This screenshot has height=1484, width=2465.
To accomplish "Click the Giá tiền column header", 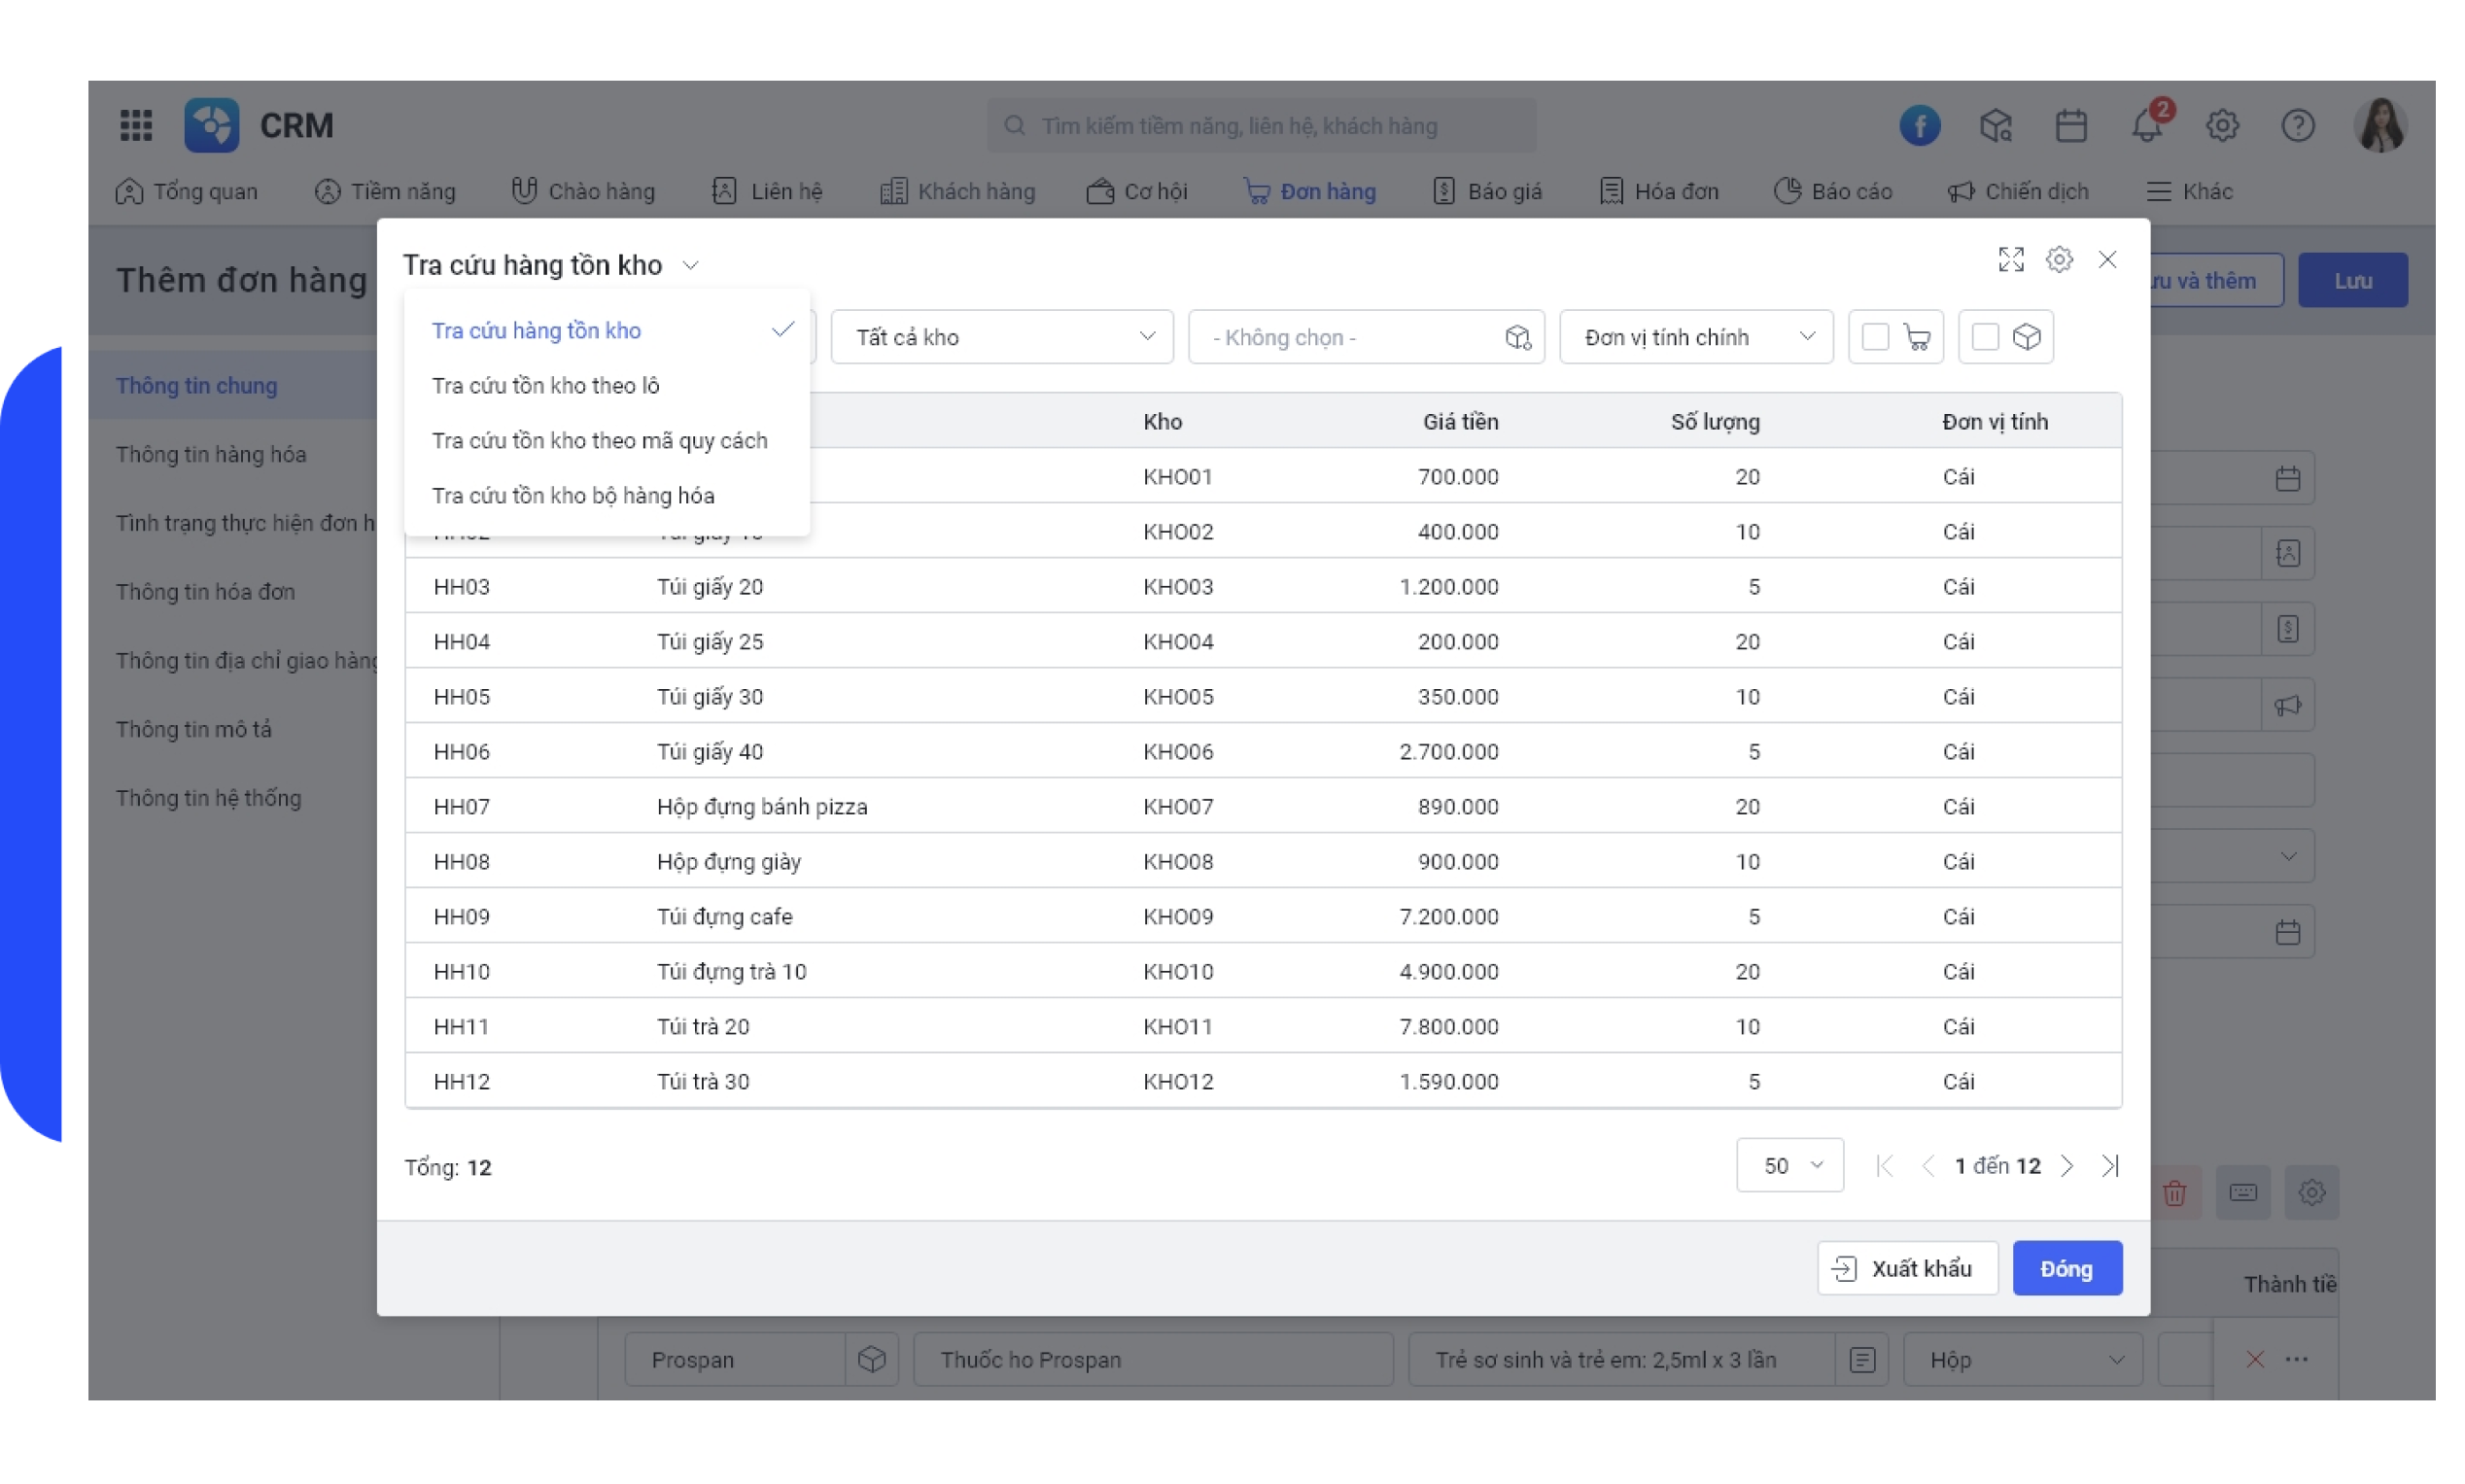I will [1459, 422].
